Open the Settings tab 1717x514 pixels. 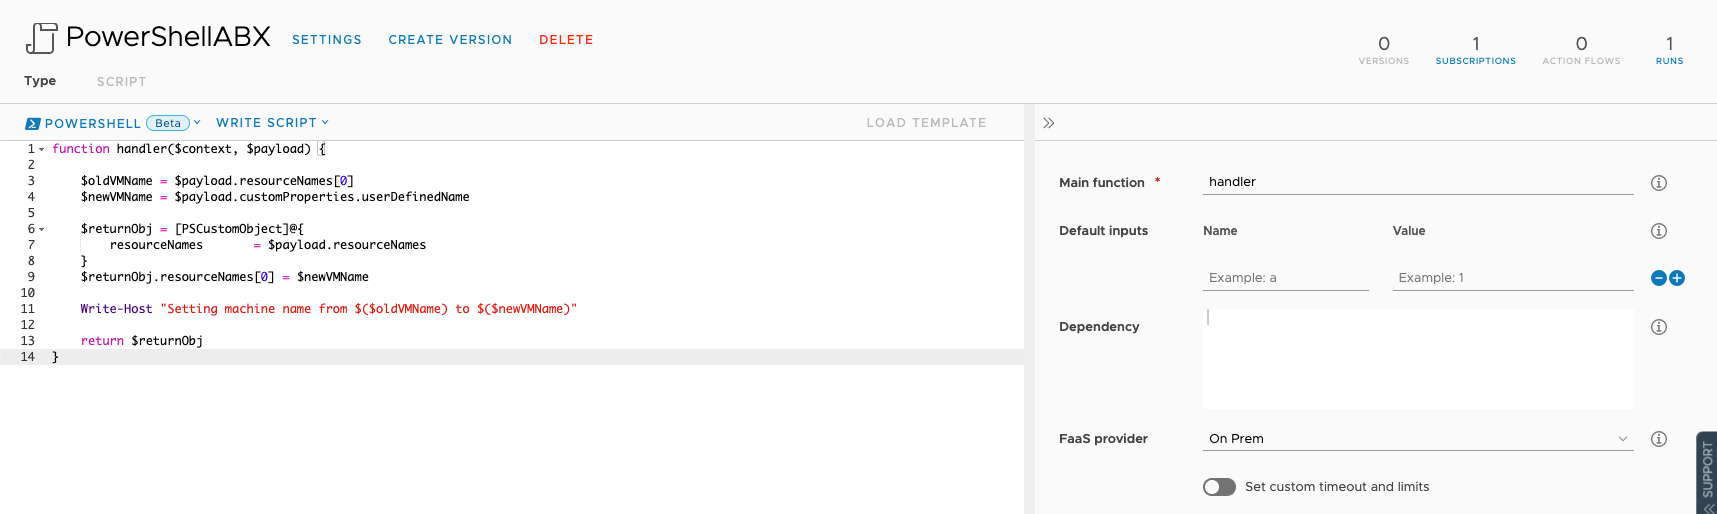[327, 40]
